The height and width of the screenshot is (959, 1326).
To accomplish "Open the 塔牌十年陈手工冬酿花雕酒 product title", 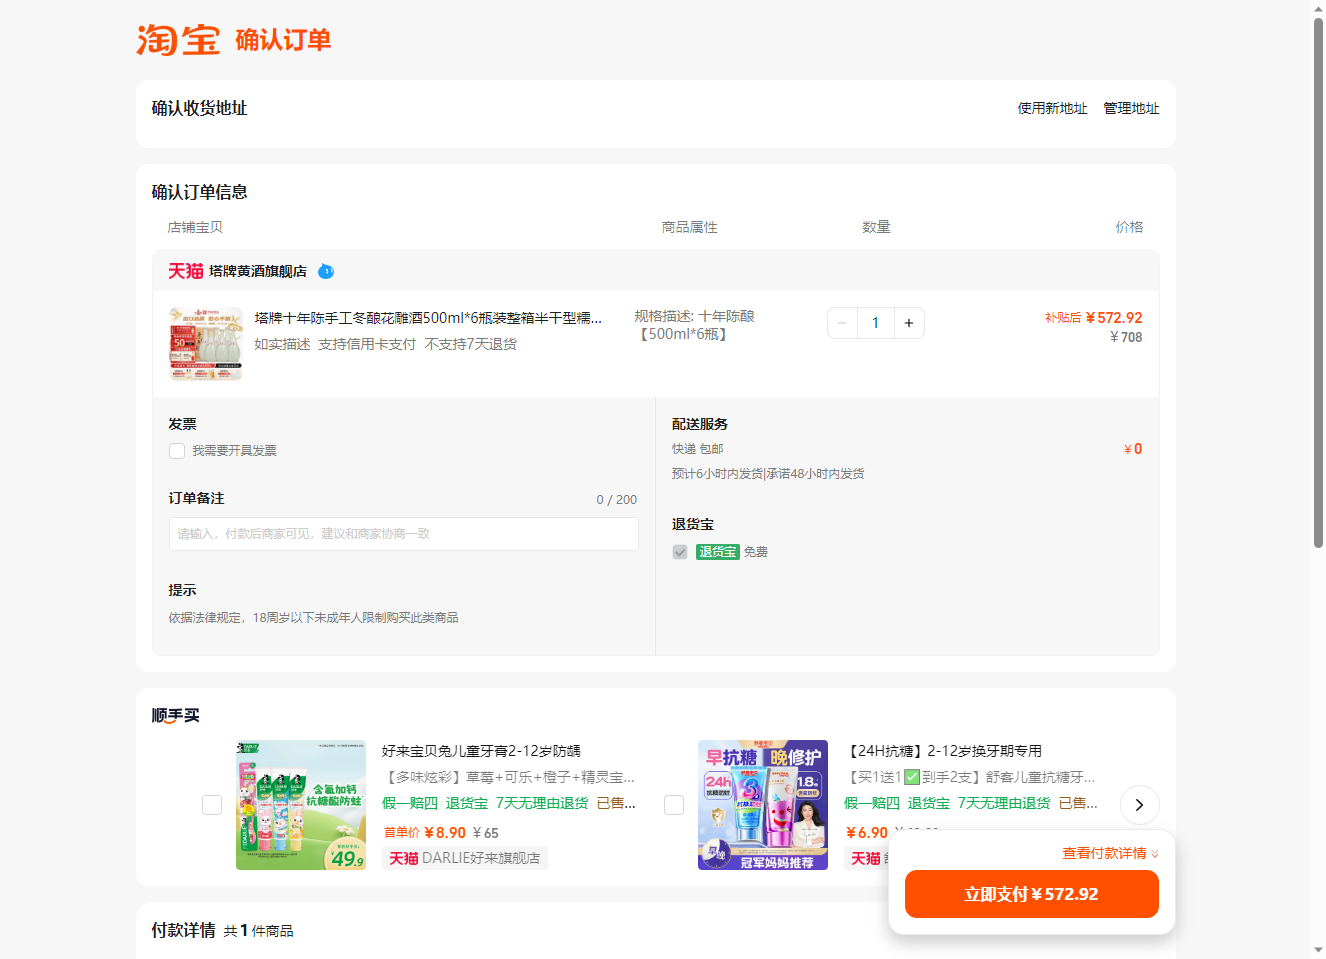I will click(x=428, y=318).
